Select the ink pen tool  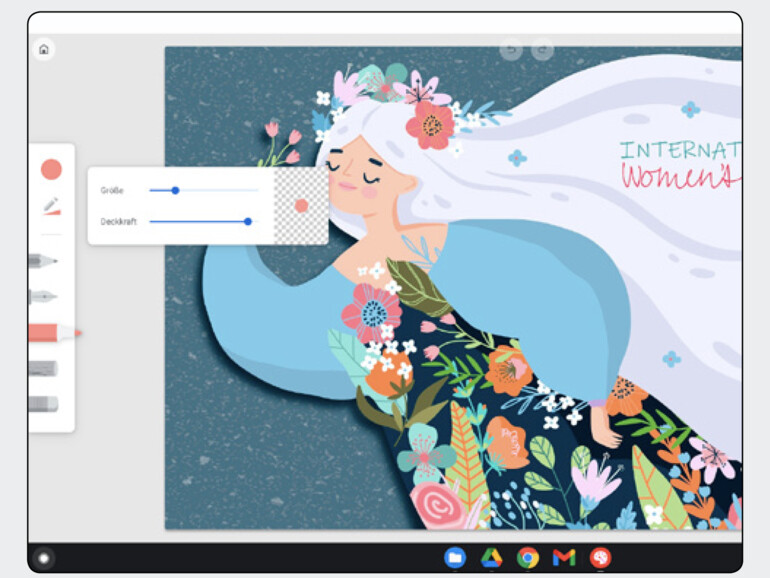click(43, 297)
